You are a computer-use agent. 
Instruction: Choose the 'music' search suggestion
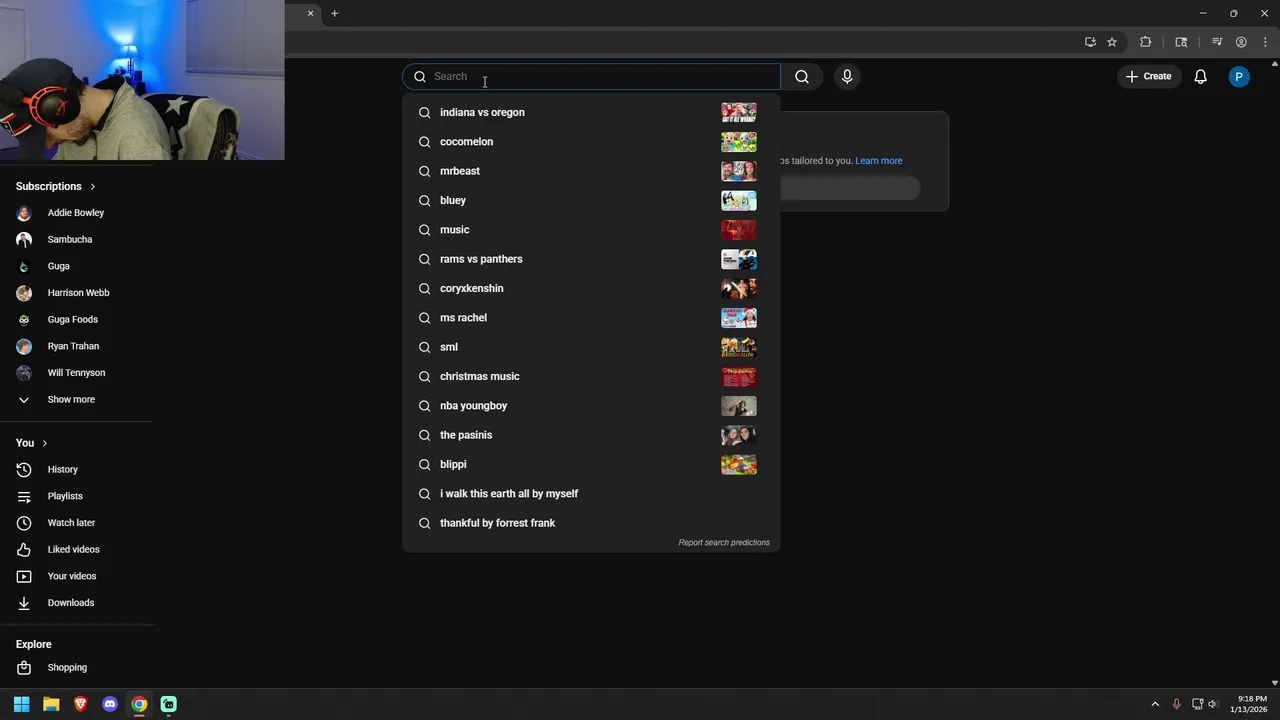coord(591,230)
